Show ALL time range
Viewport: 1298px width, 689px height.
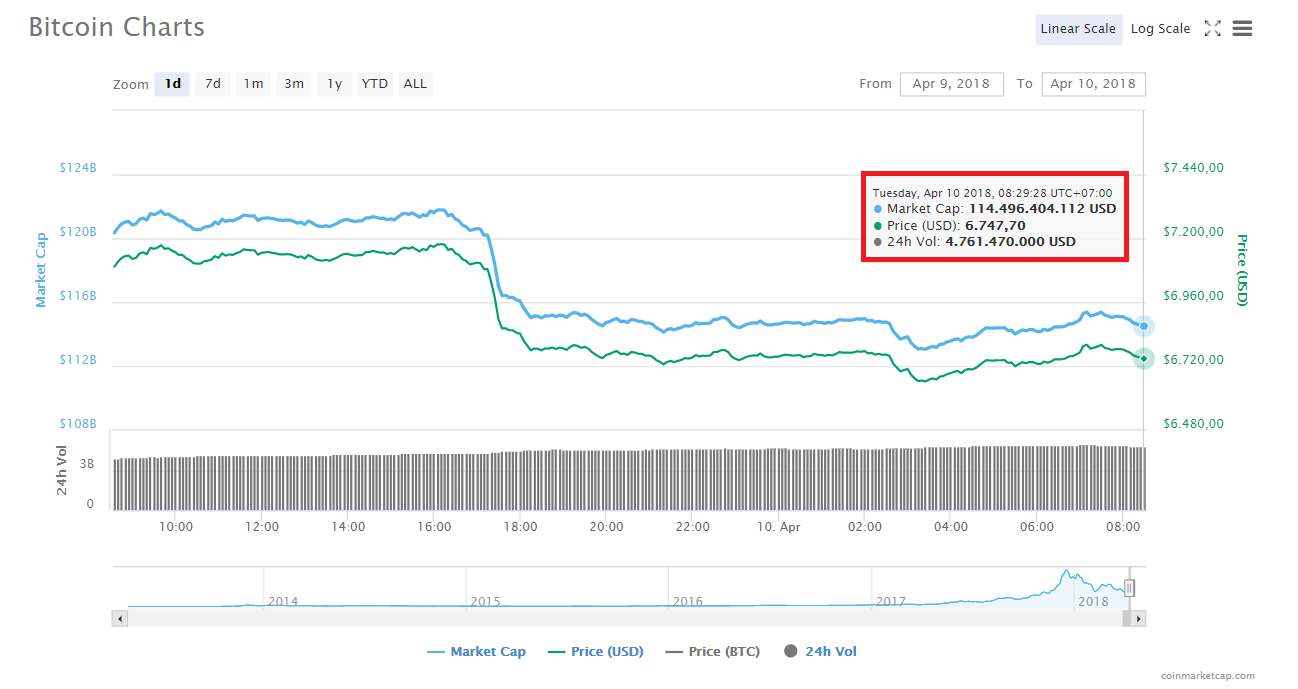point(415,84)
